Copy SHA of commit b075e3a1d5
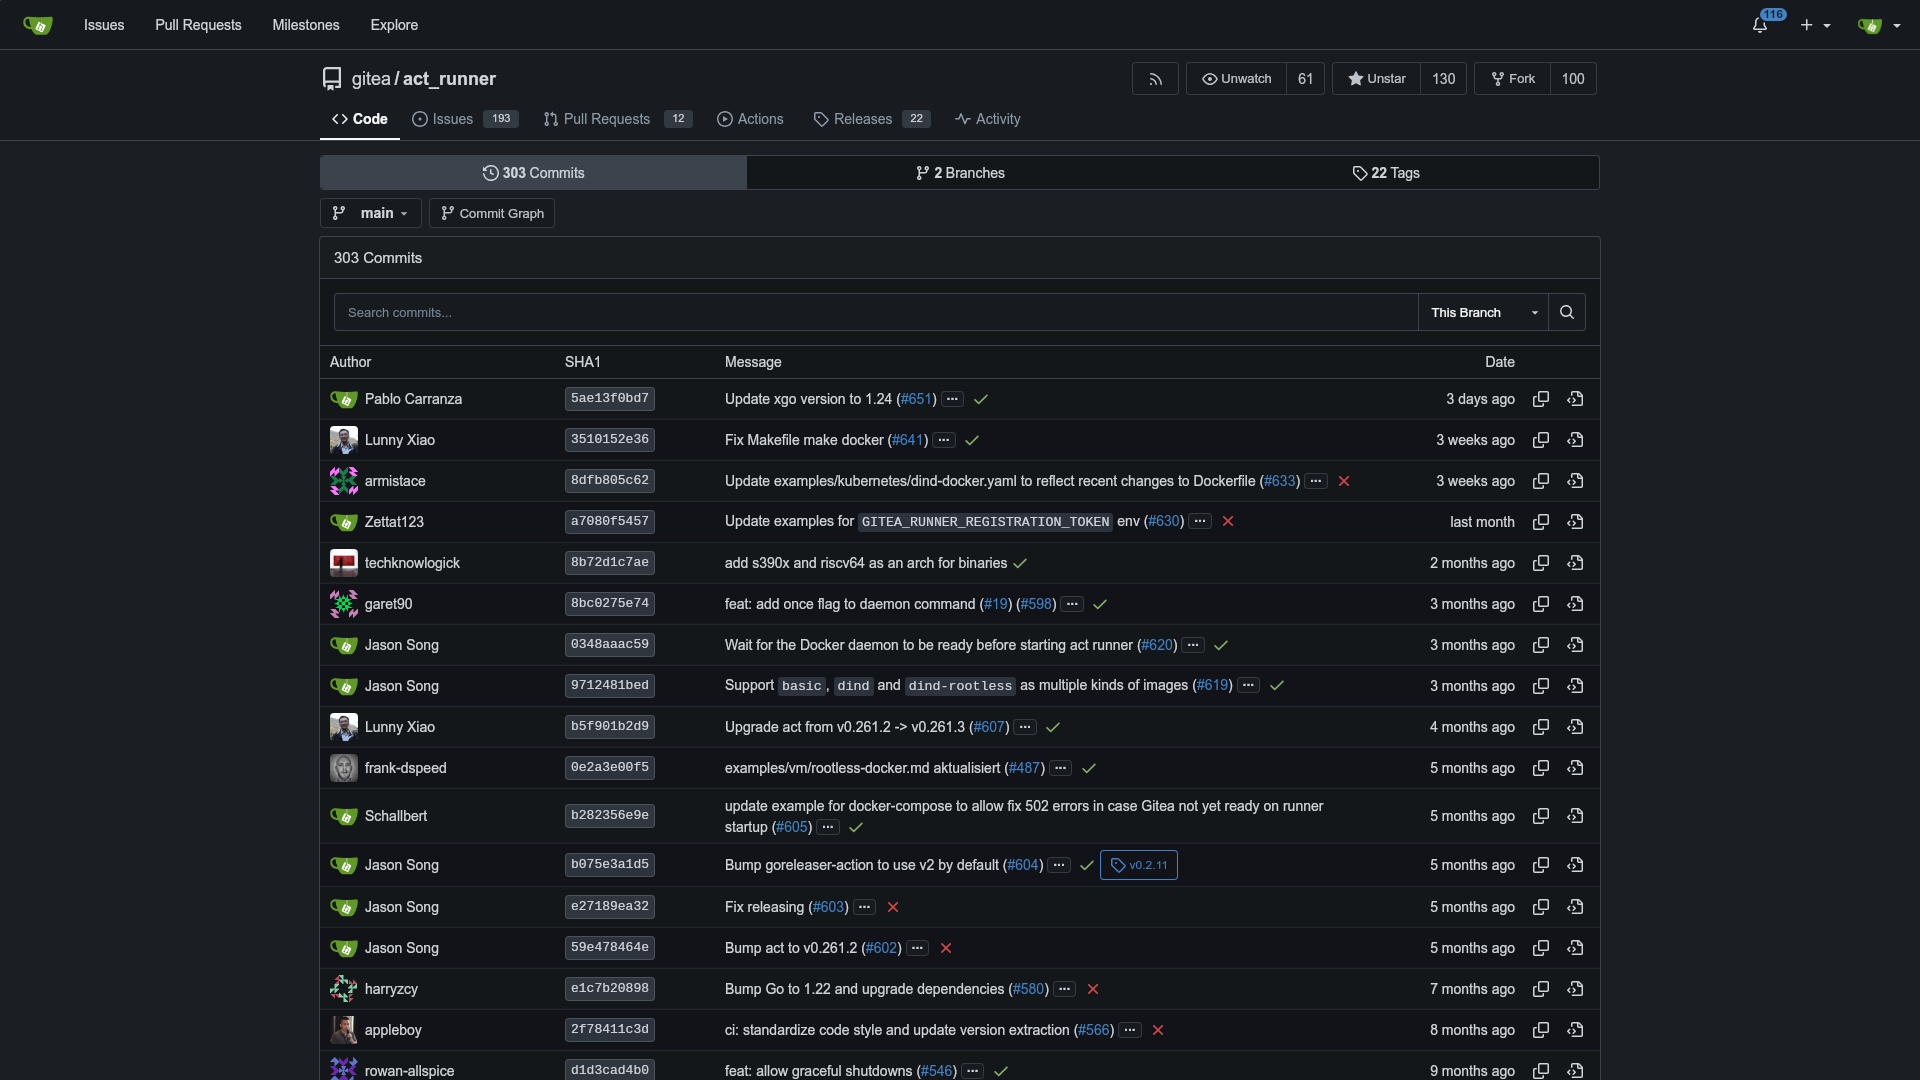The height and width of the screenshot is (1080, 1920). click(x=1541, y=865)
